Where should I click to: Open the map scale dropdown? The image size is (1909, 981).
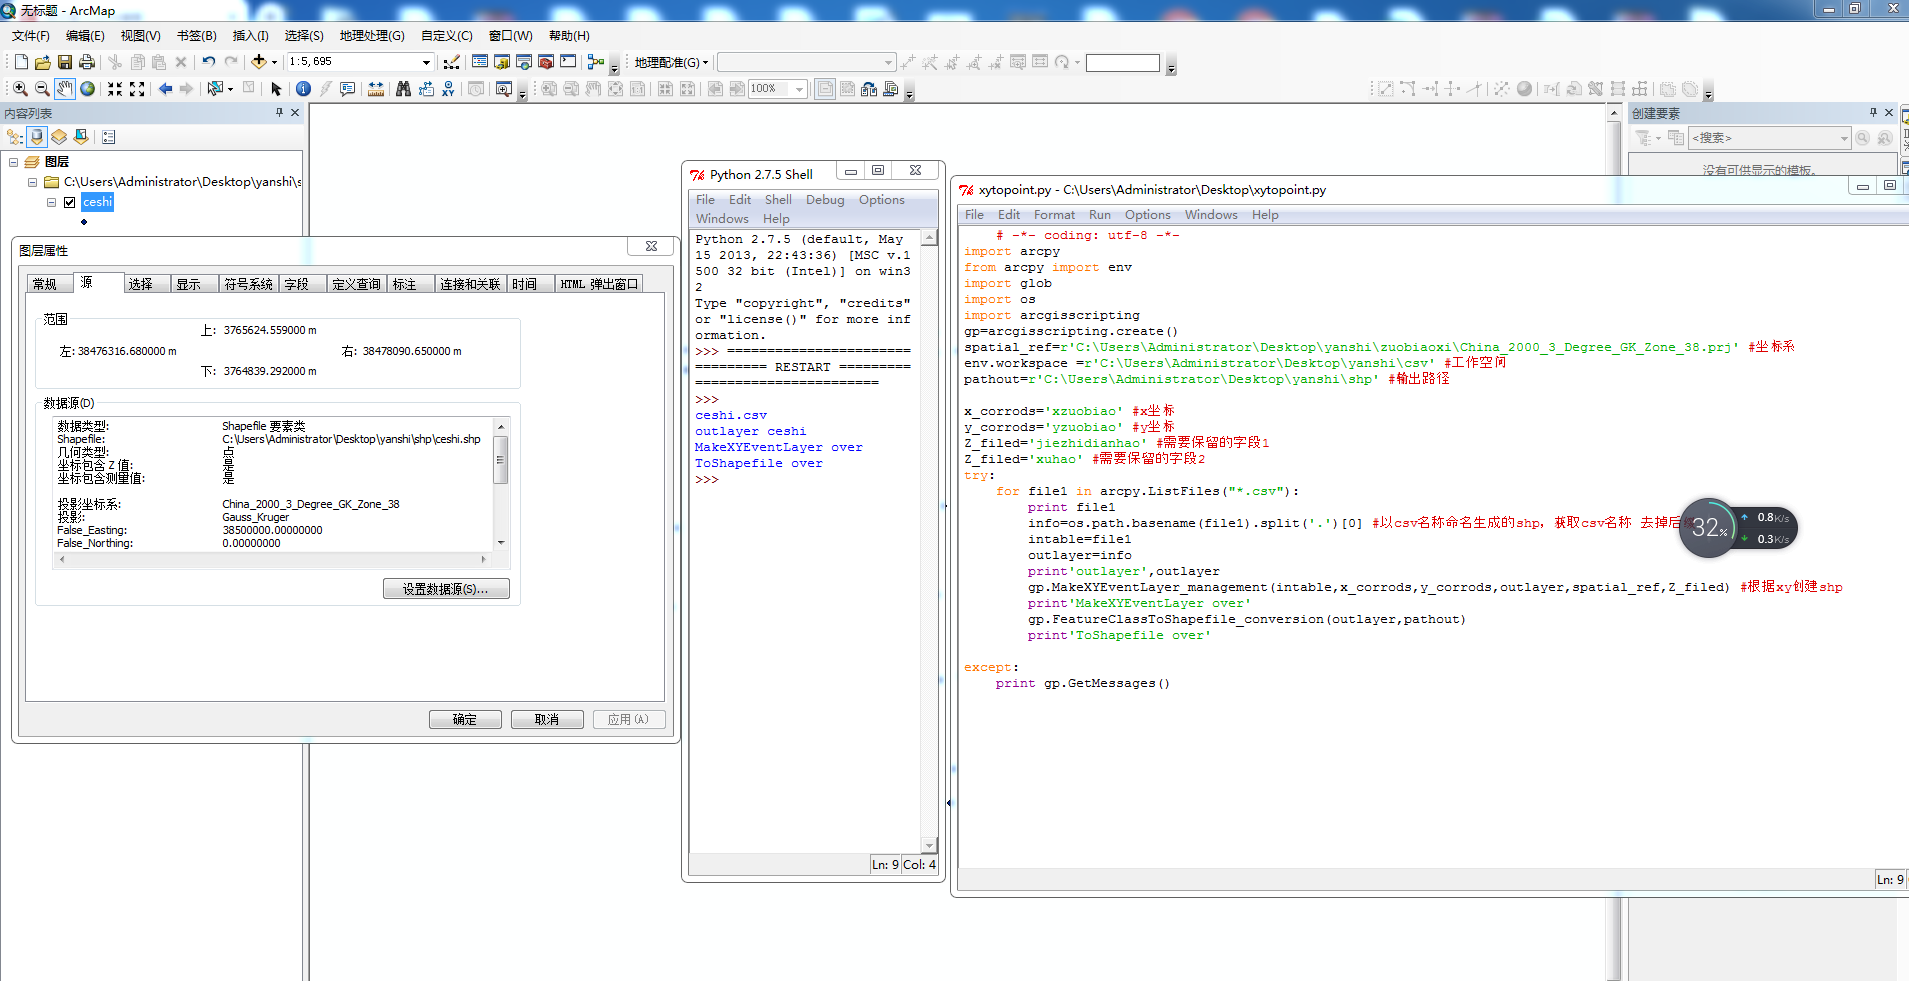click(x=426, y=62)
